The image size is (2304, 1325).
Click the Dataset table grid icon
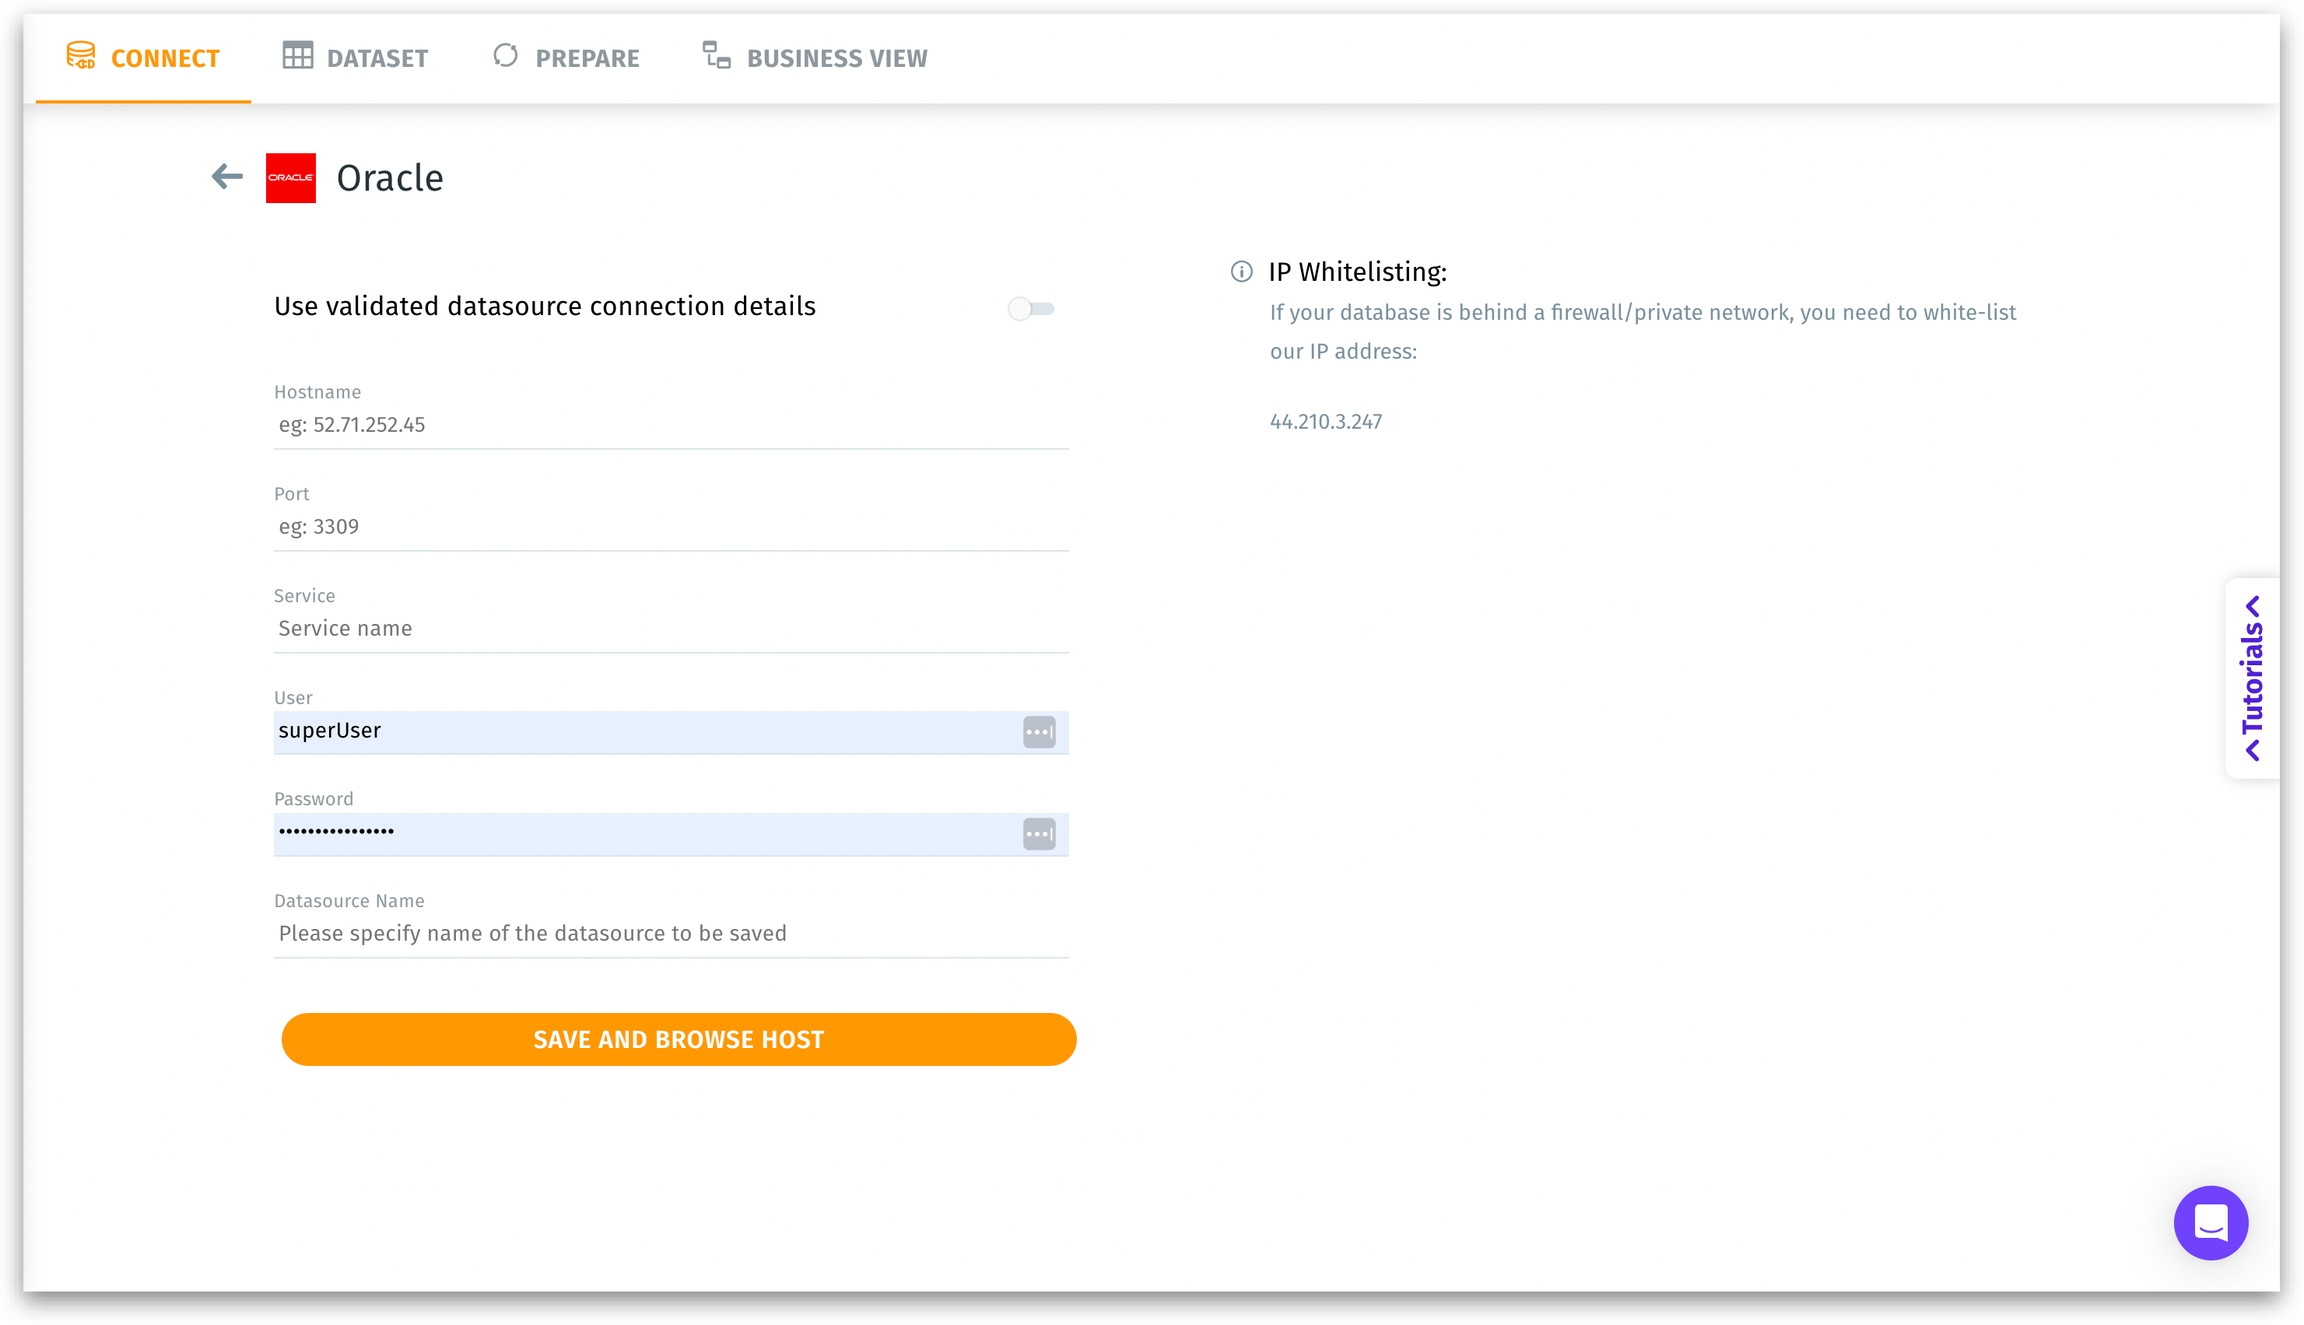[x=297, y=56]
